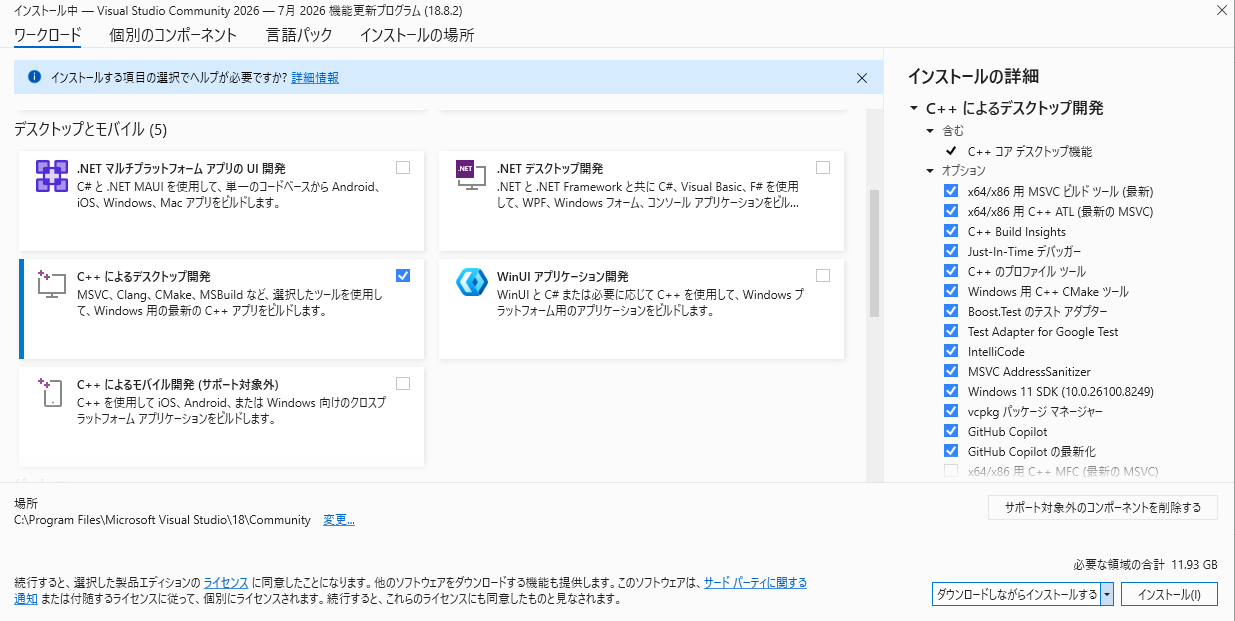1235x621 pixels.
Task: Select ダウンロードしながらインストールする install mode box
Action: click(x=1016, y=594)
